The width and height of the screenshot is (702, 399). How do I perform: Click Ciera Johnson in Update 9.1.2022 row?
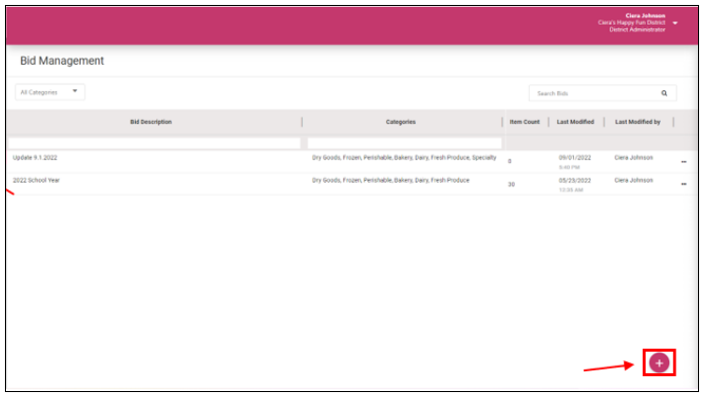634,158
